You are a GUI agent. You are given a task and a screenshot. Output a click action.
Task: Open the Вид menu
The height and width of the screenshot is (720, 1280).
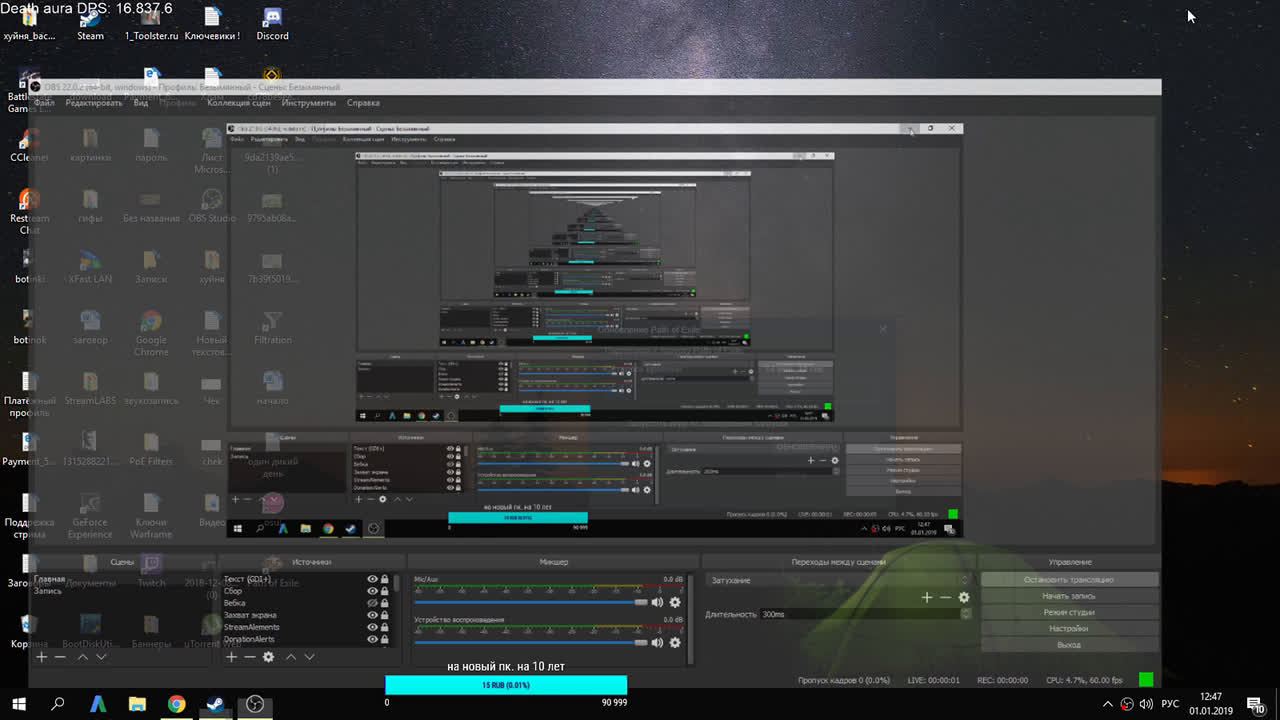[141, 103]
